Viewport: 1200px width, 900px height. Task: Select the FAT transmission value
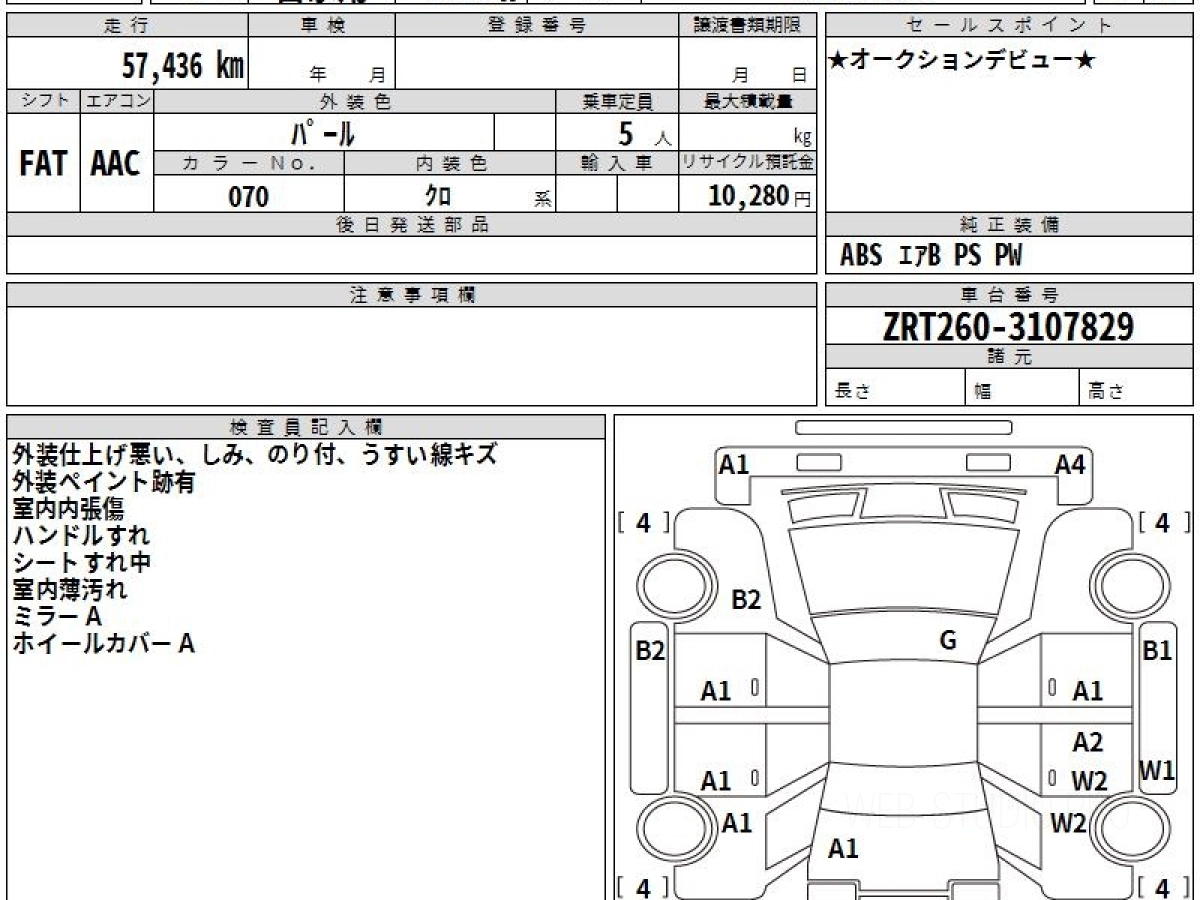[x=43, y=164]
